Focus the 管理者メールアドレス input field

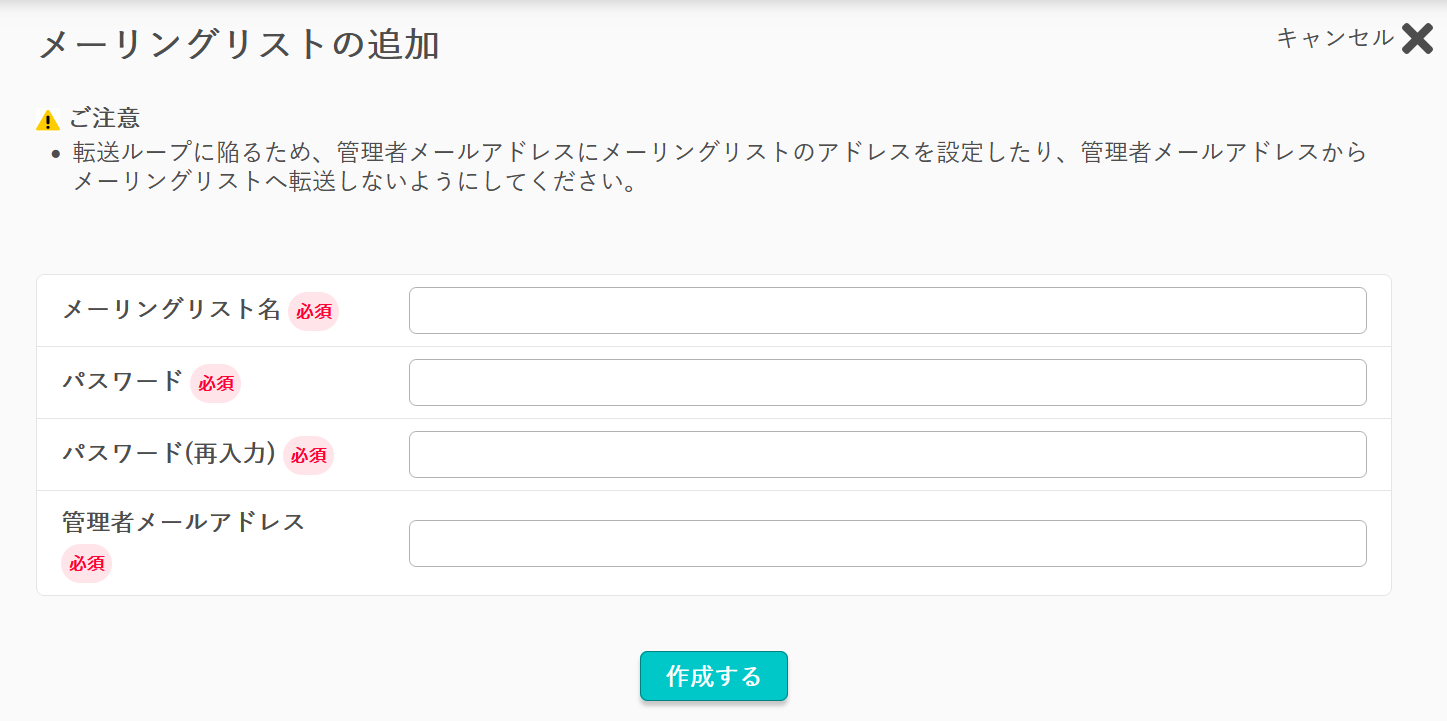(x=887, y=543)
